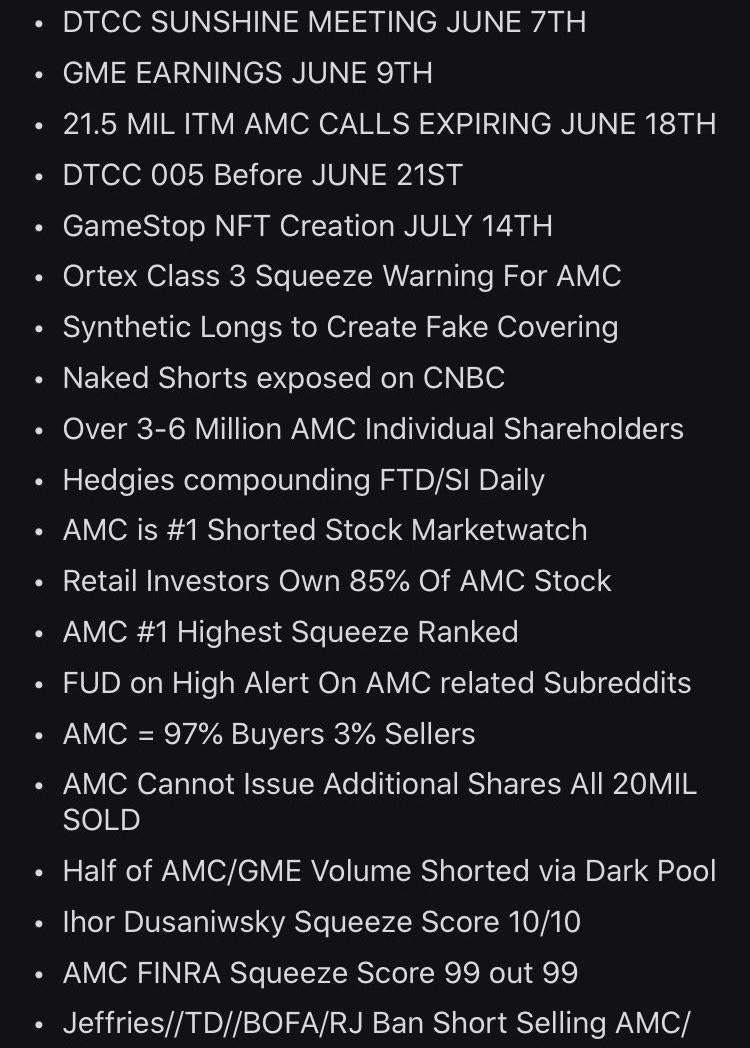Click the DTCC 005 Before June 21st text
Viewport: 750px width, 1048px height.
[262, 175]
